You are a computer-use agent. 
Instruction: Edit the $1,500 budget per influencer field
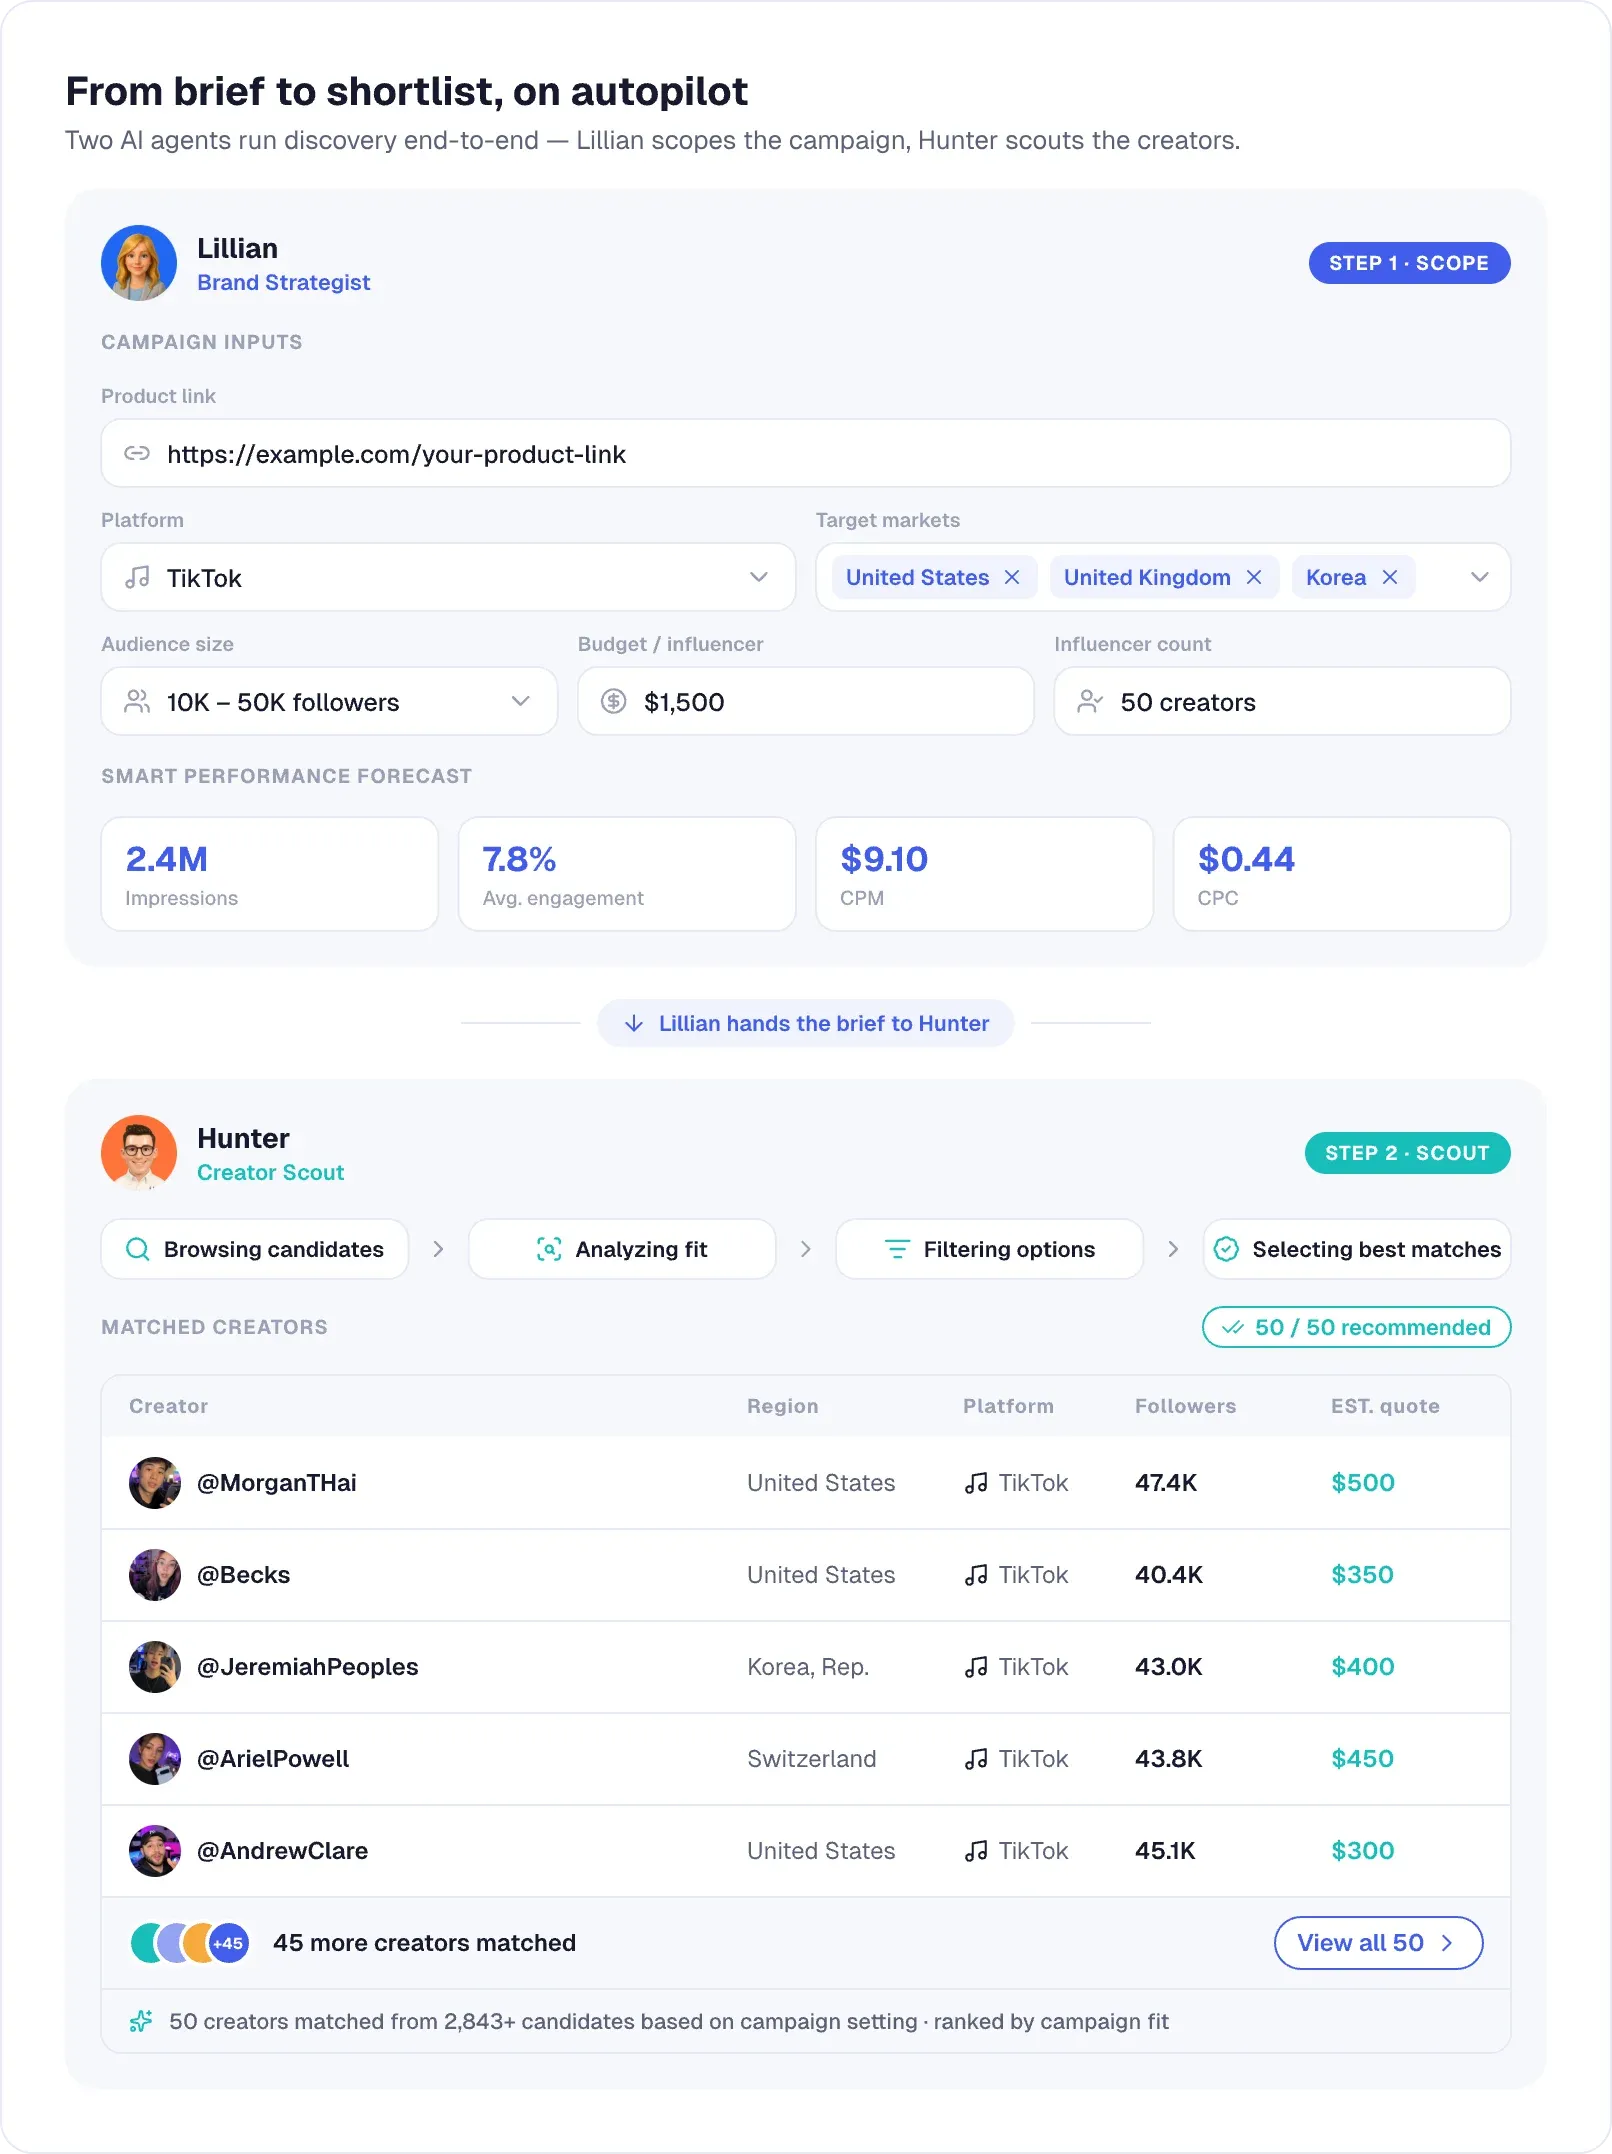pyautogui.click(x=805, y=702)
